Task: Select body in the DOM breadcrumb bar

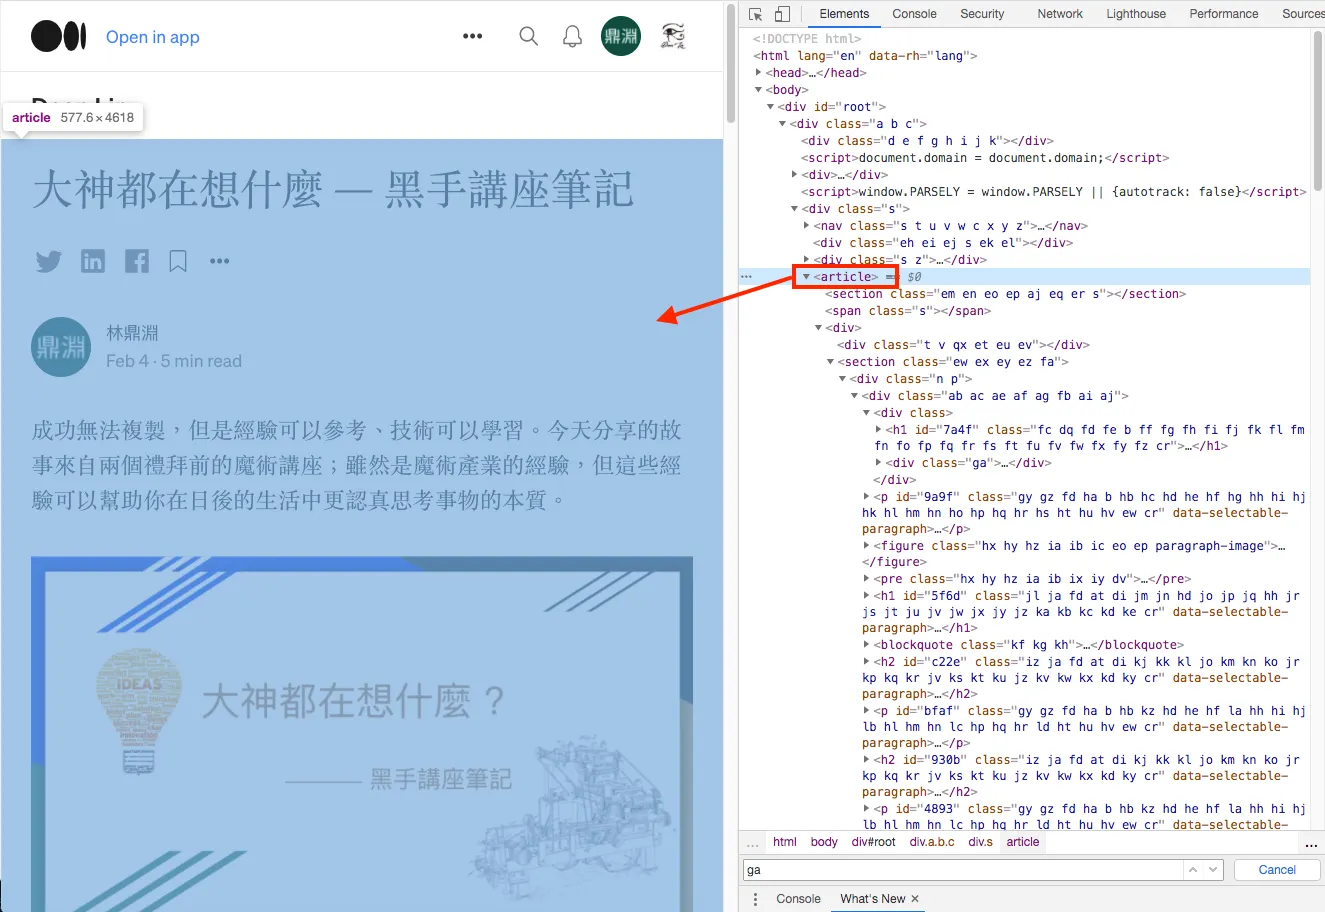Action: pos(824,842)
